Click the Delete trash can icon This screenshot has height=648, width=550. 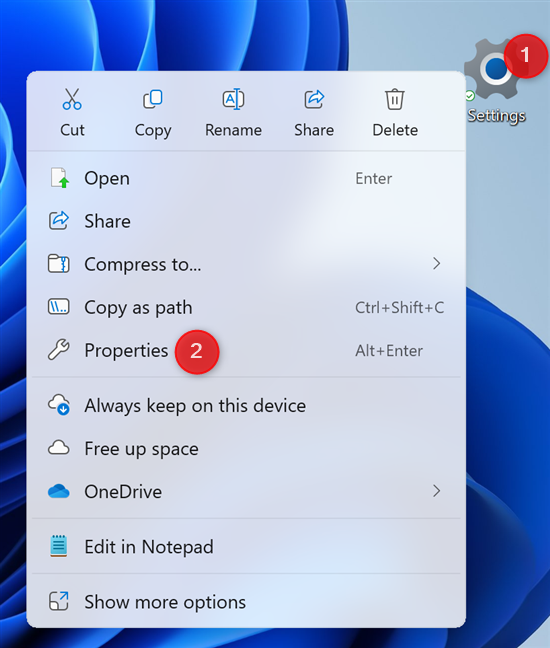coord(395,99)
